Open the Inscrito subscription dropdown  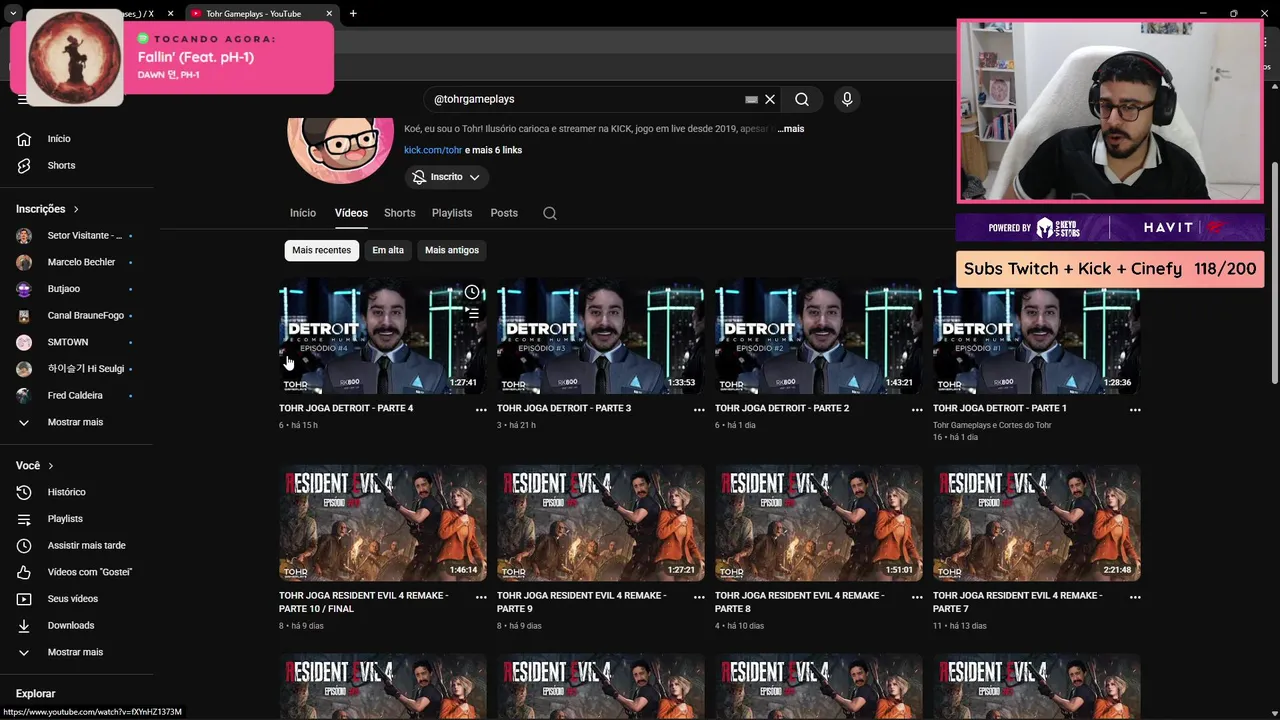pyautogui.click(x=447, y=177)
